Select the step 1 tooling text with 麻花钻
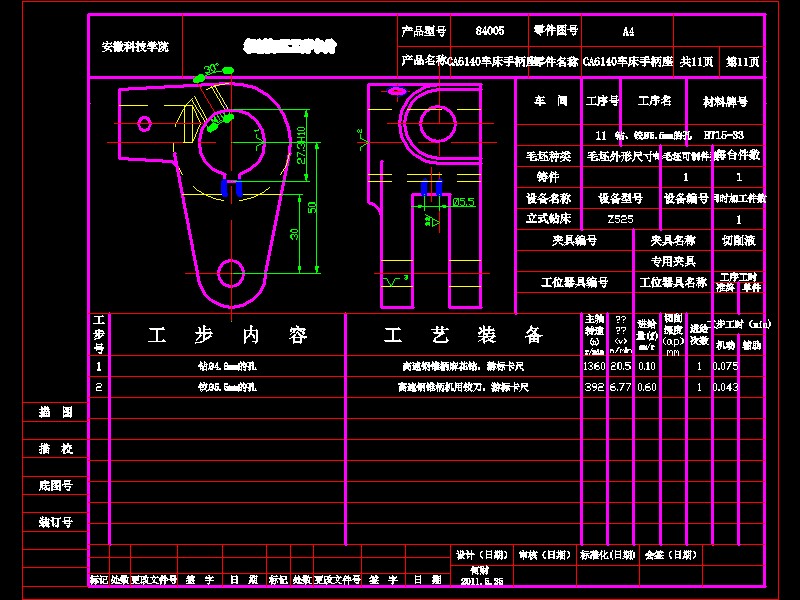800x600 pixels. coord(463,366)
